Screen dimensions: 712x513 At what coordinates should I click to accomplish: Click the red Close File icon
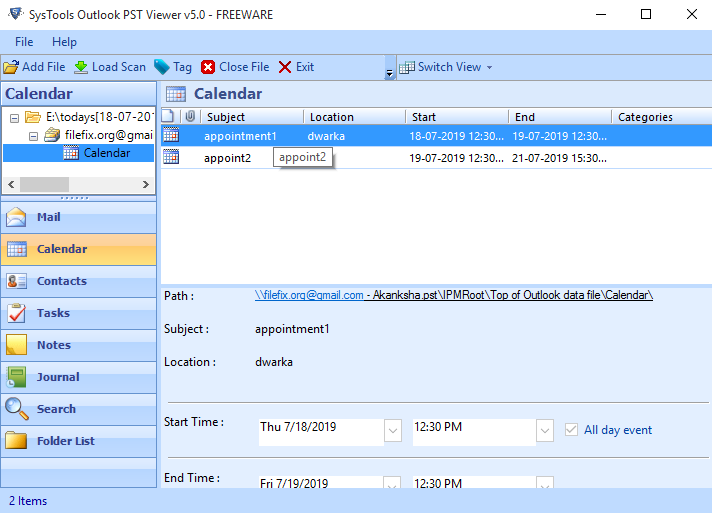[208, 67]
